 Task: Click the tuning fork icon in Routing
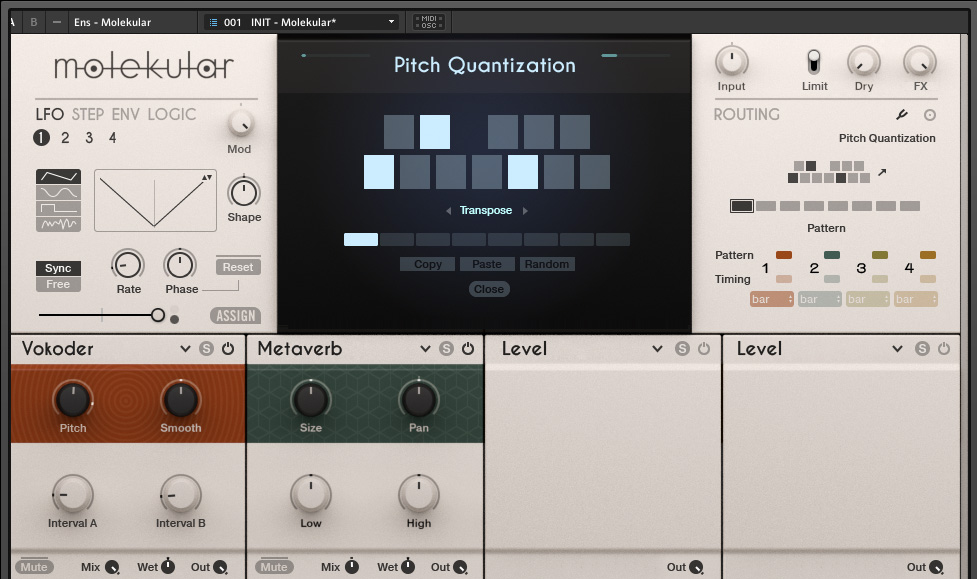point(901,115)
